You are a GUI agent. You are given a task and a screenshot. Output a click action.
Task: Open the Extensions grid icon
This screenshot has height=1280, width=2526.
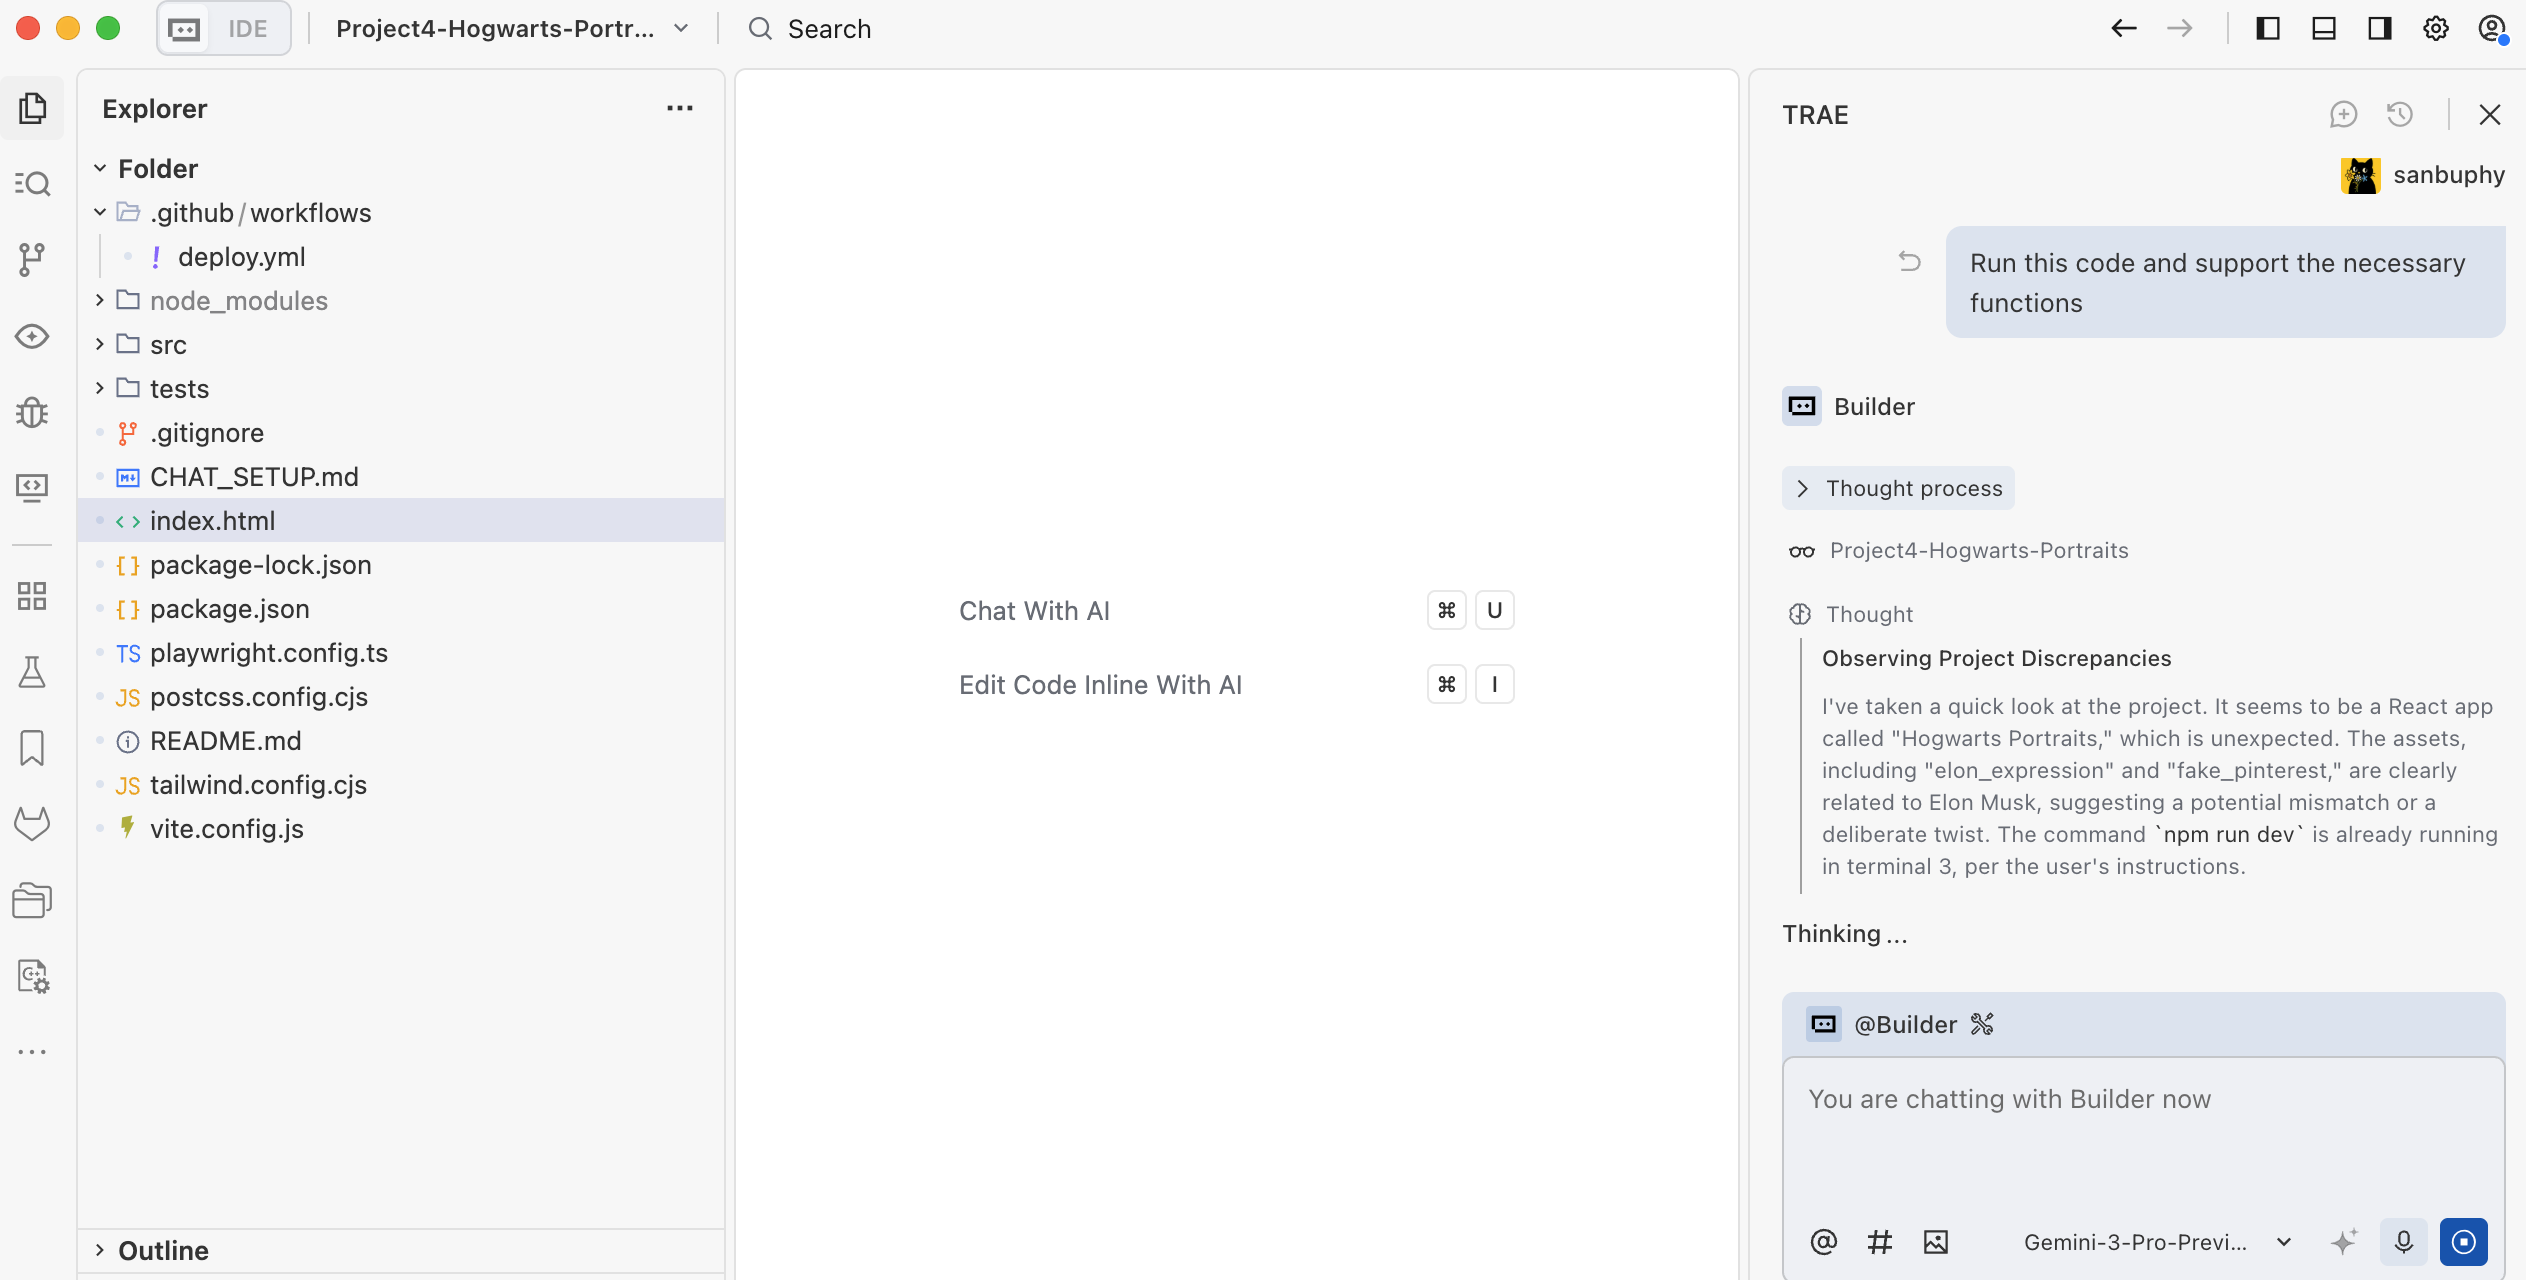[32, 597]
